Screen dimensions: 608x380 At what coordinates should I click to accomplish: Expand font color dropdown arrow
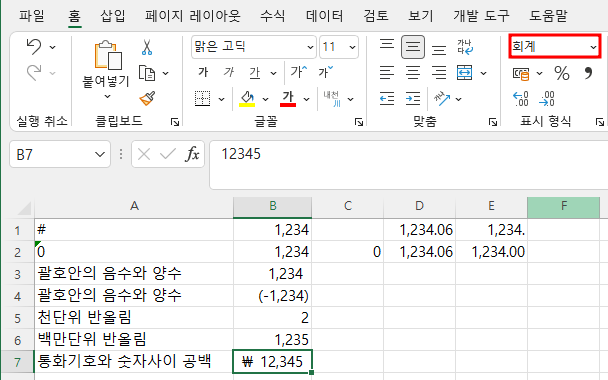306,99
